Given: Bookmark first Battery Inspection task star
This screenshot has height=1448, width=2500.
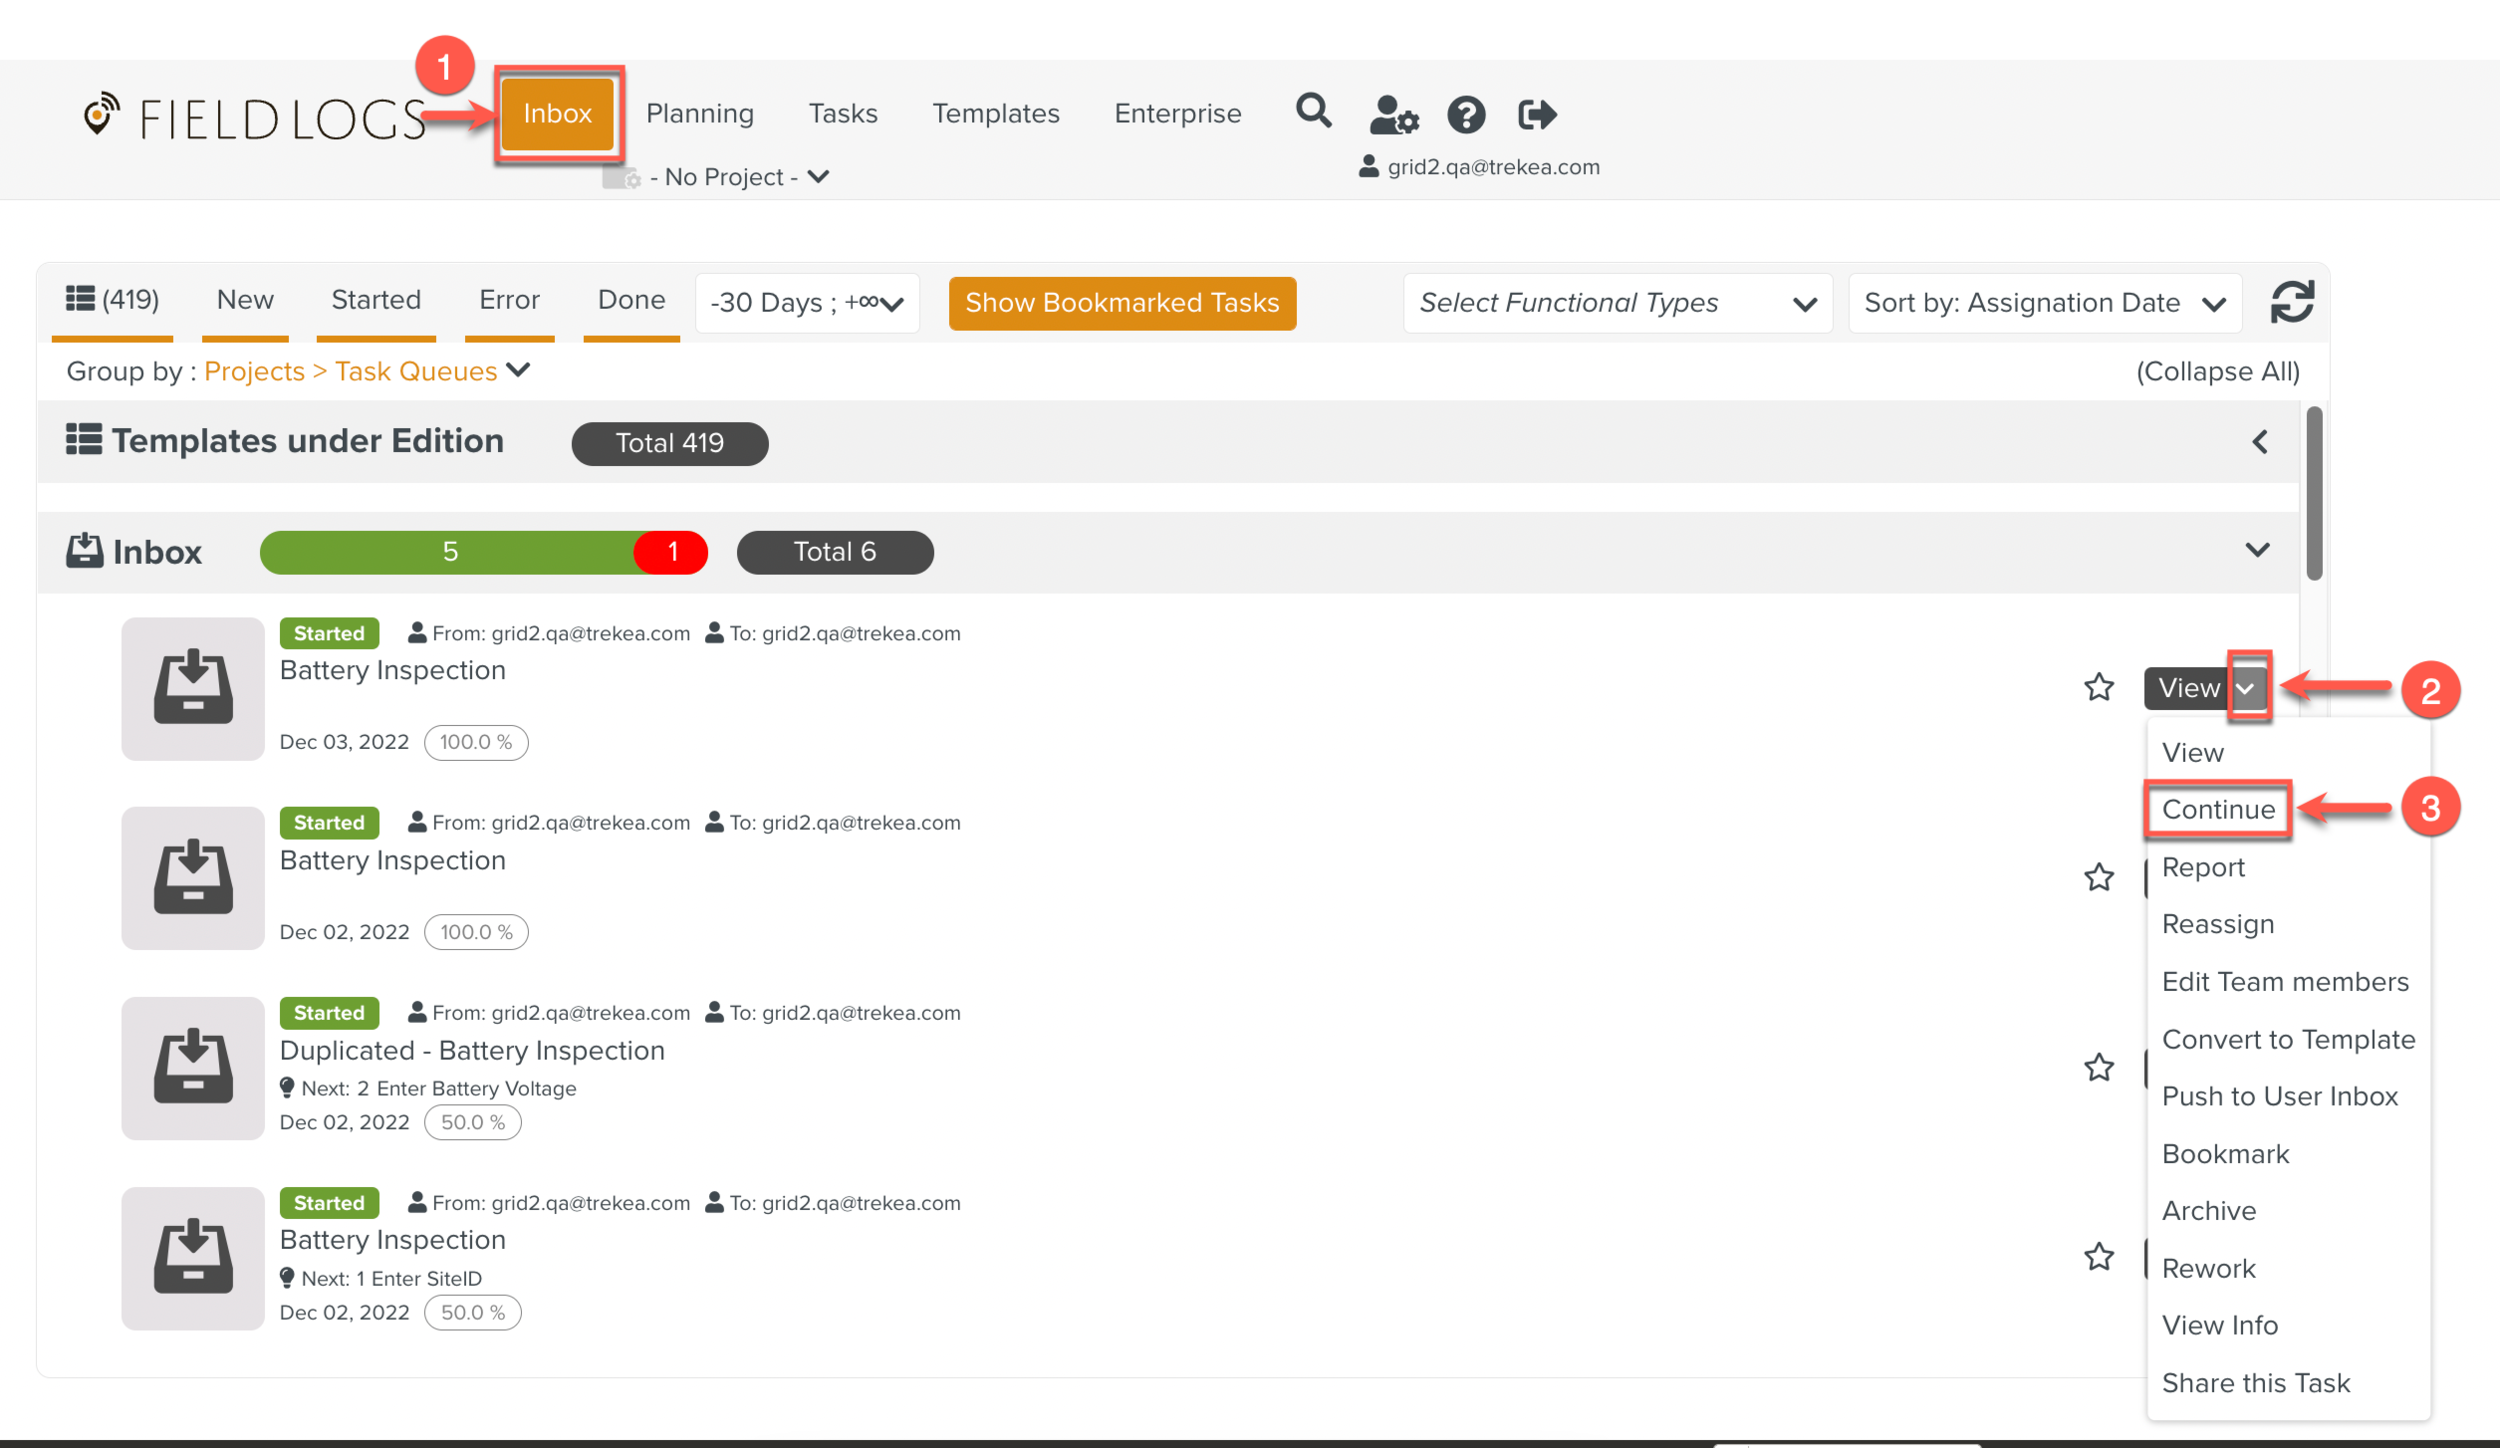Looking at the screenshot, I should coord(2098,687).
